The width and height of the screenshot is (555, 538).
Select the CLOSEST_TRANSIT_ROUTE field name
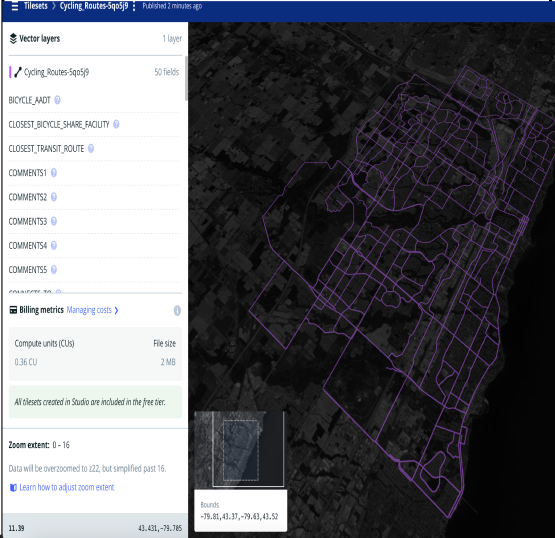(x=46, y=149)
